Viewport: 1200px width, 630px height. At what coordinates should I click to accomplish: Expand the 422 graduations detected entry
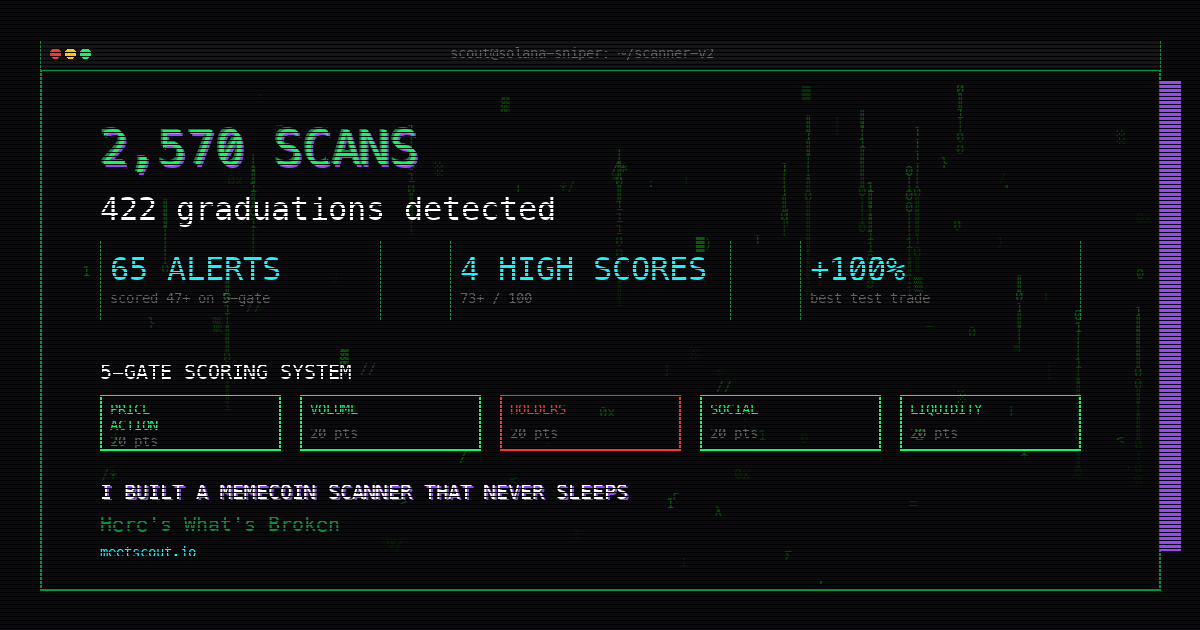click(328, 209)
